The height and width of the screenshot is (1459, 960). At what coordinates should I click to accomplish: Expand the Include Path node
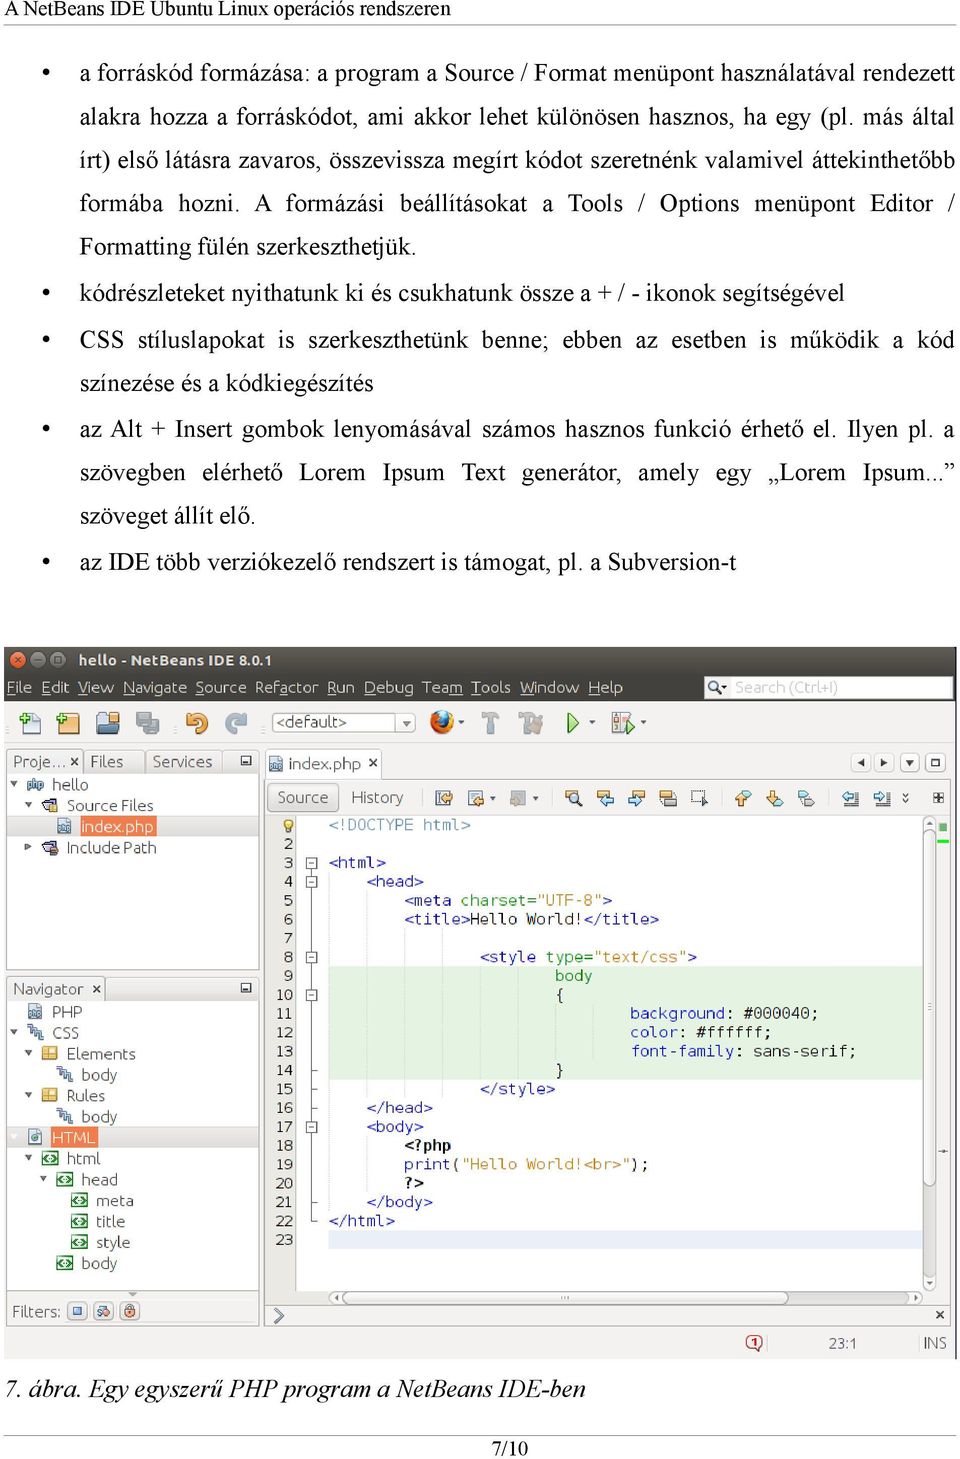[28, 847]
